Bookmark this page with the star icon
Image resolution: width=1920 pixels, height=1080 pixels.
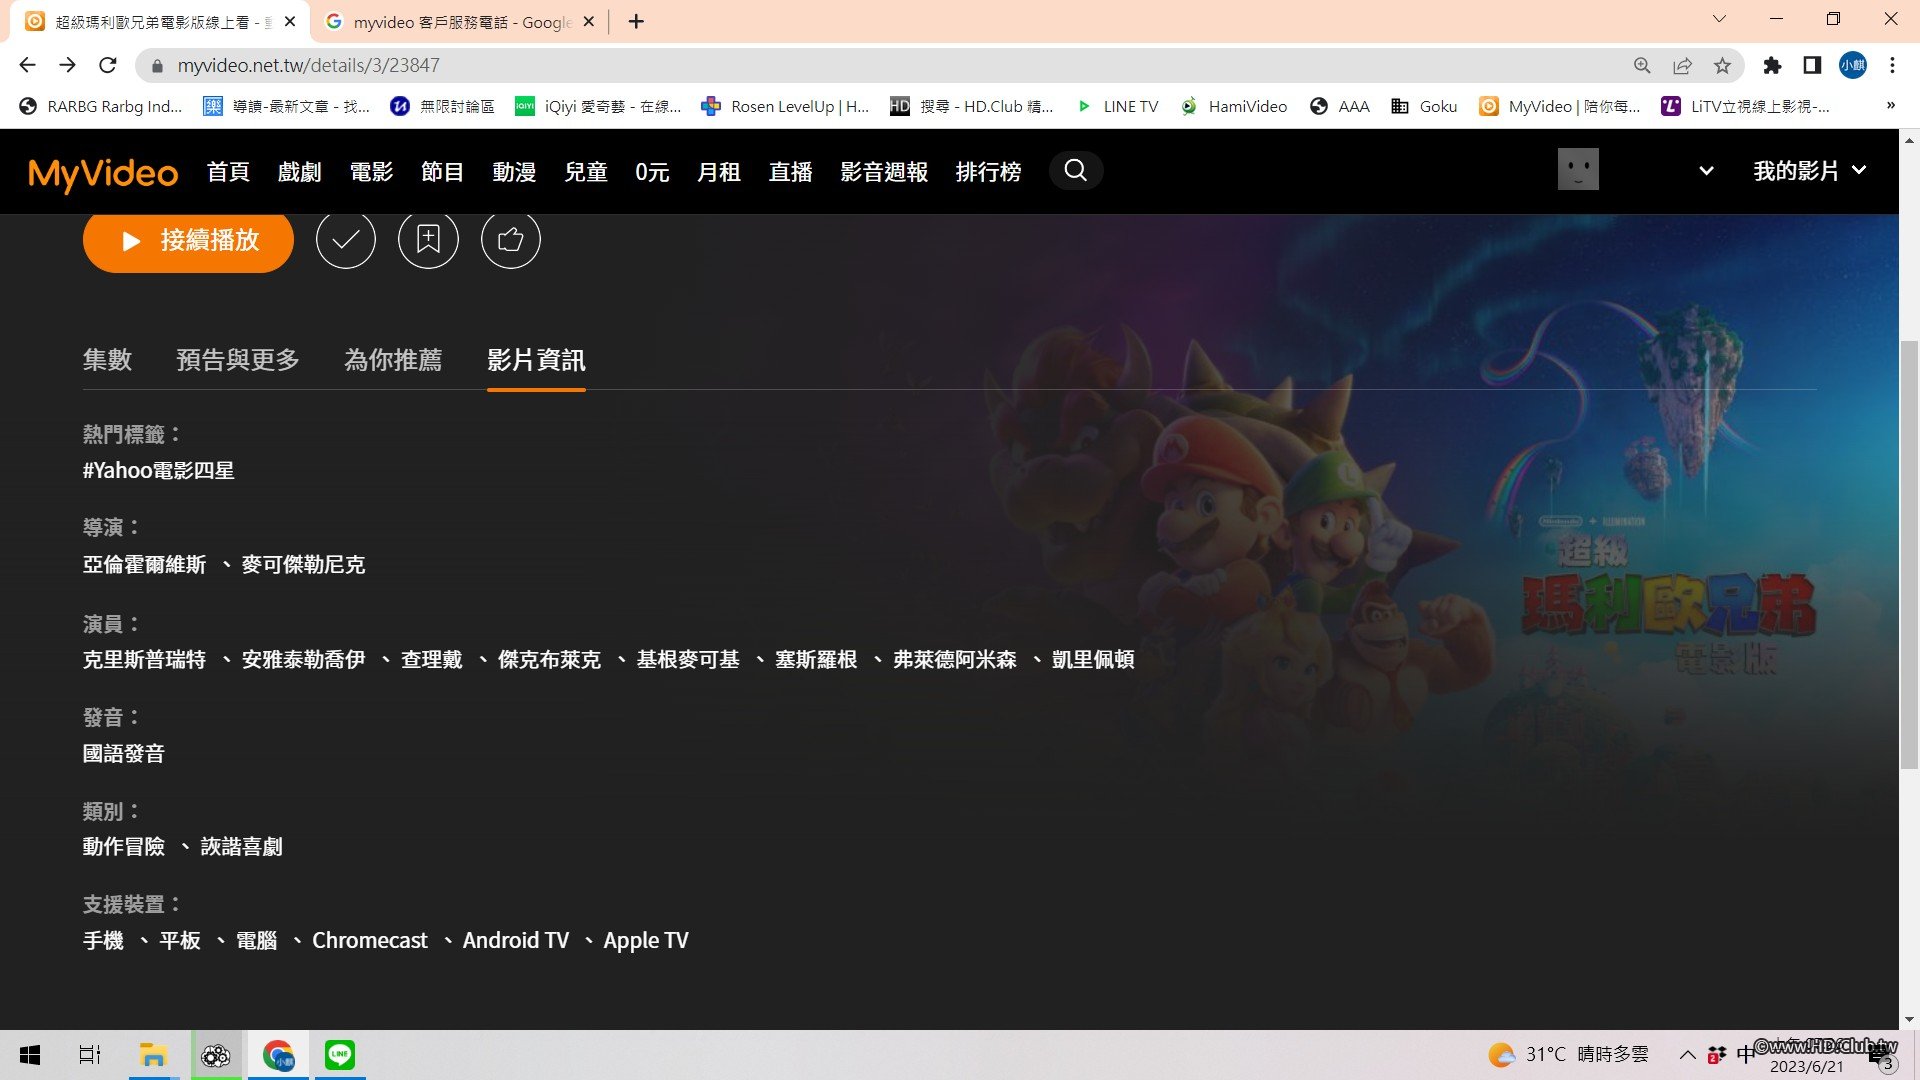(x=1722, y=66)
